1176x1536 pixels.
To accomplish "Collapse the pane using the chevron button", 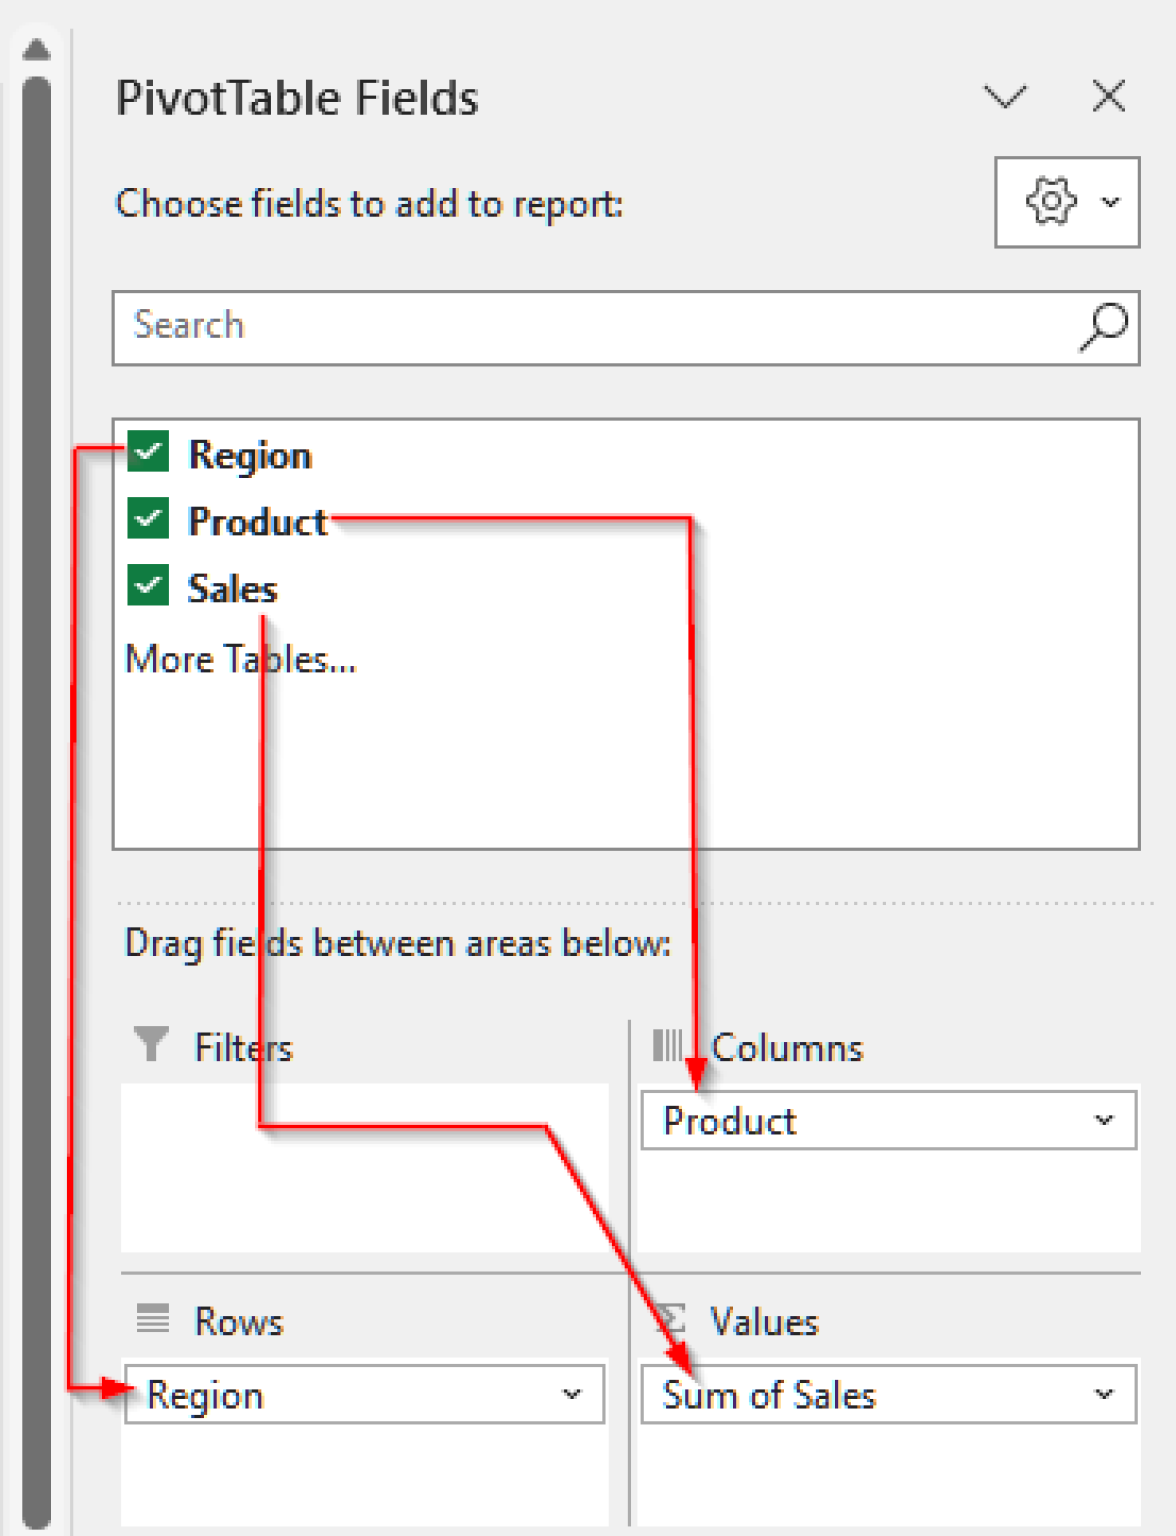I will tap(1007, 97).
